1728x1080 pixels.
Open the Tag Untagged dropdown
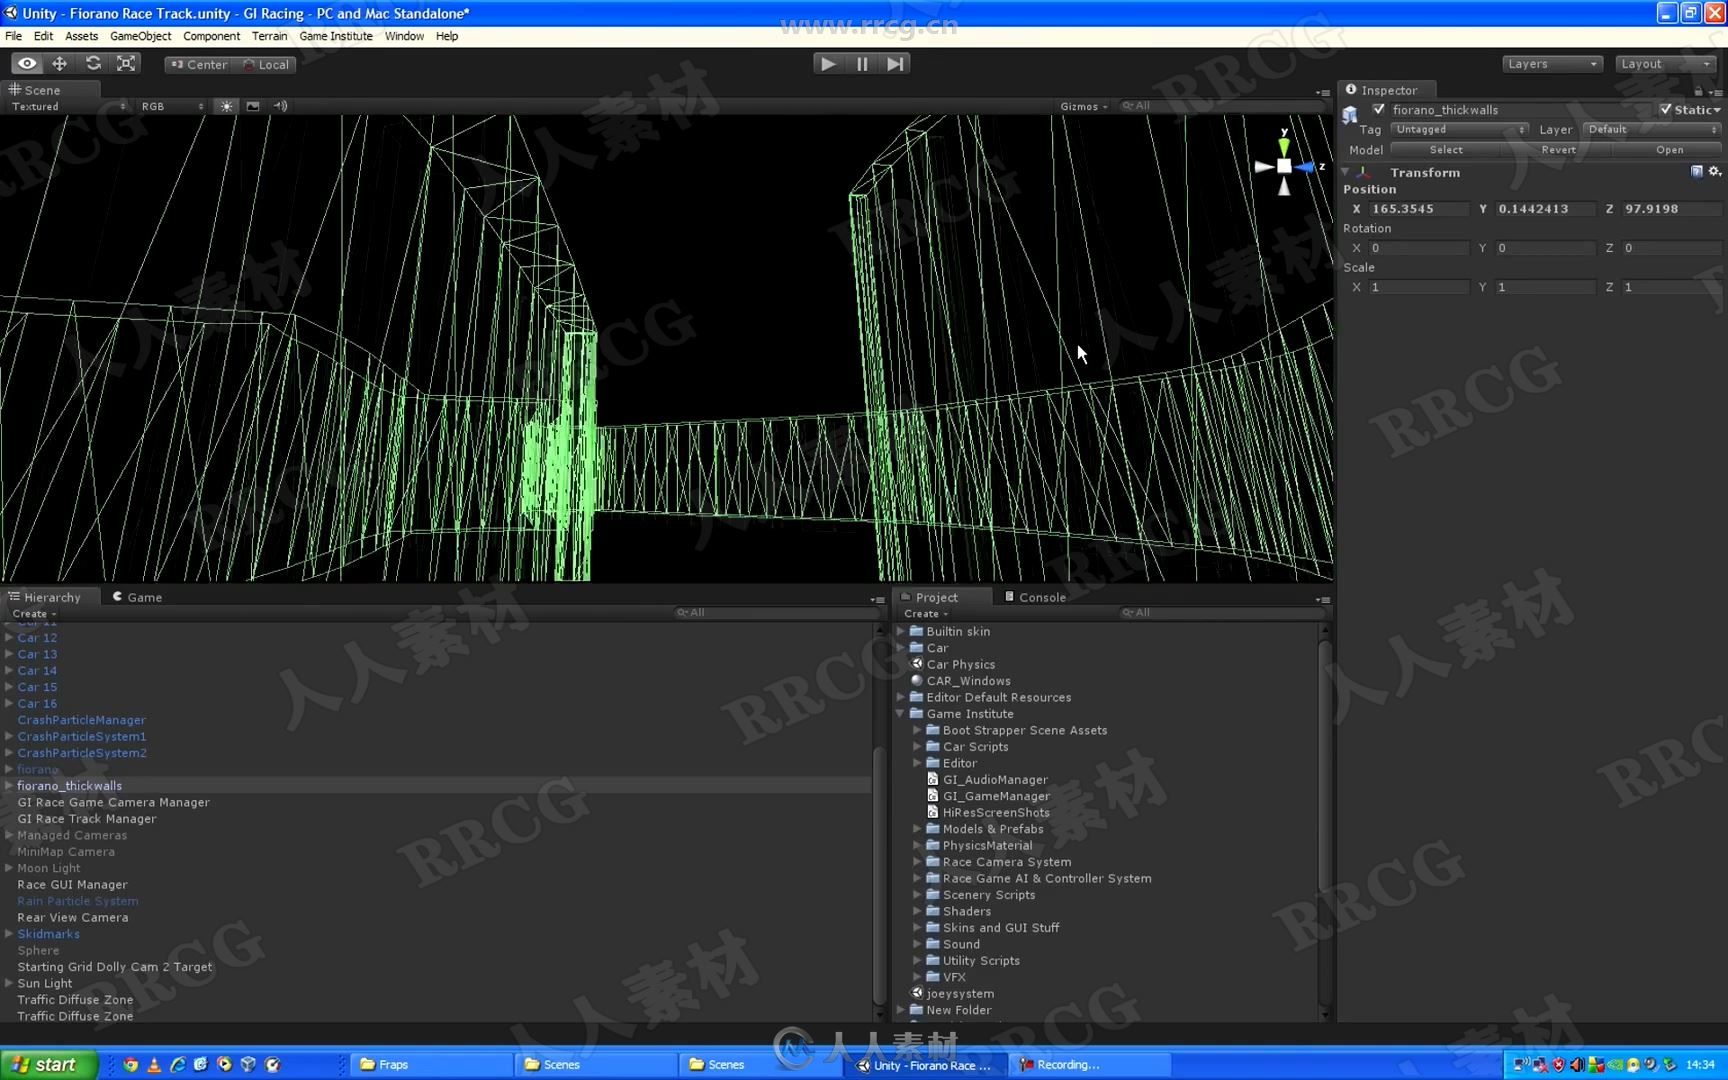[x=1460, y=129]
